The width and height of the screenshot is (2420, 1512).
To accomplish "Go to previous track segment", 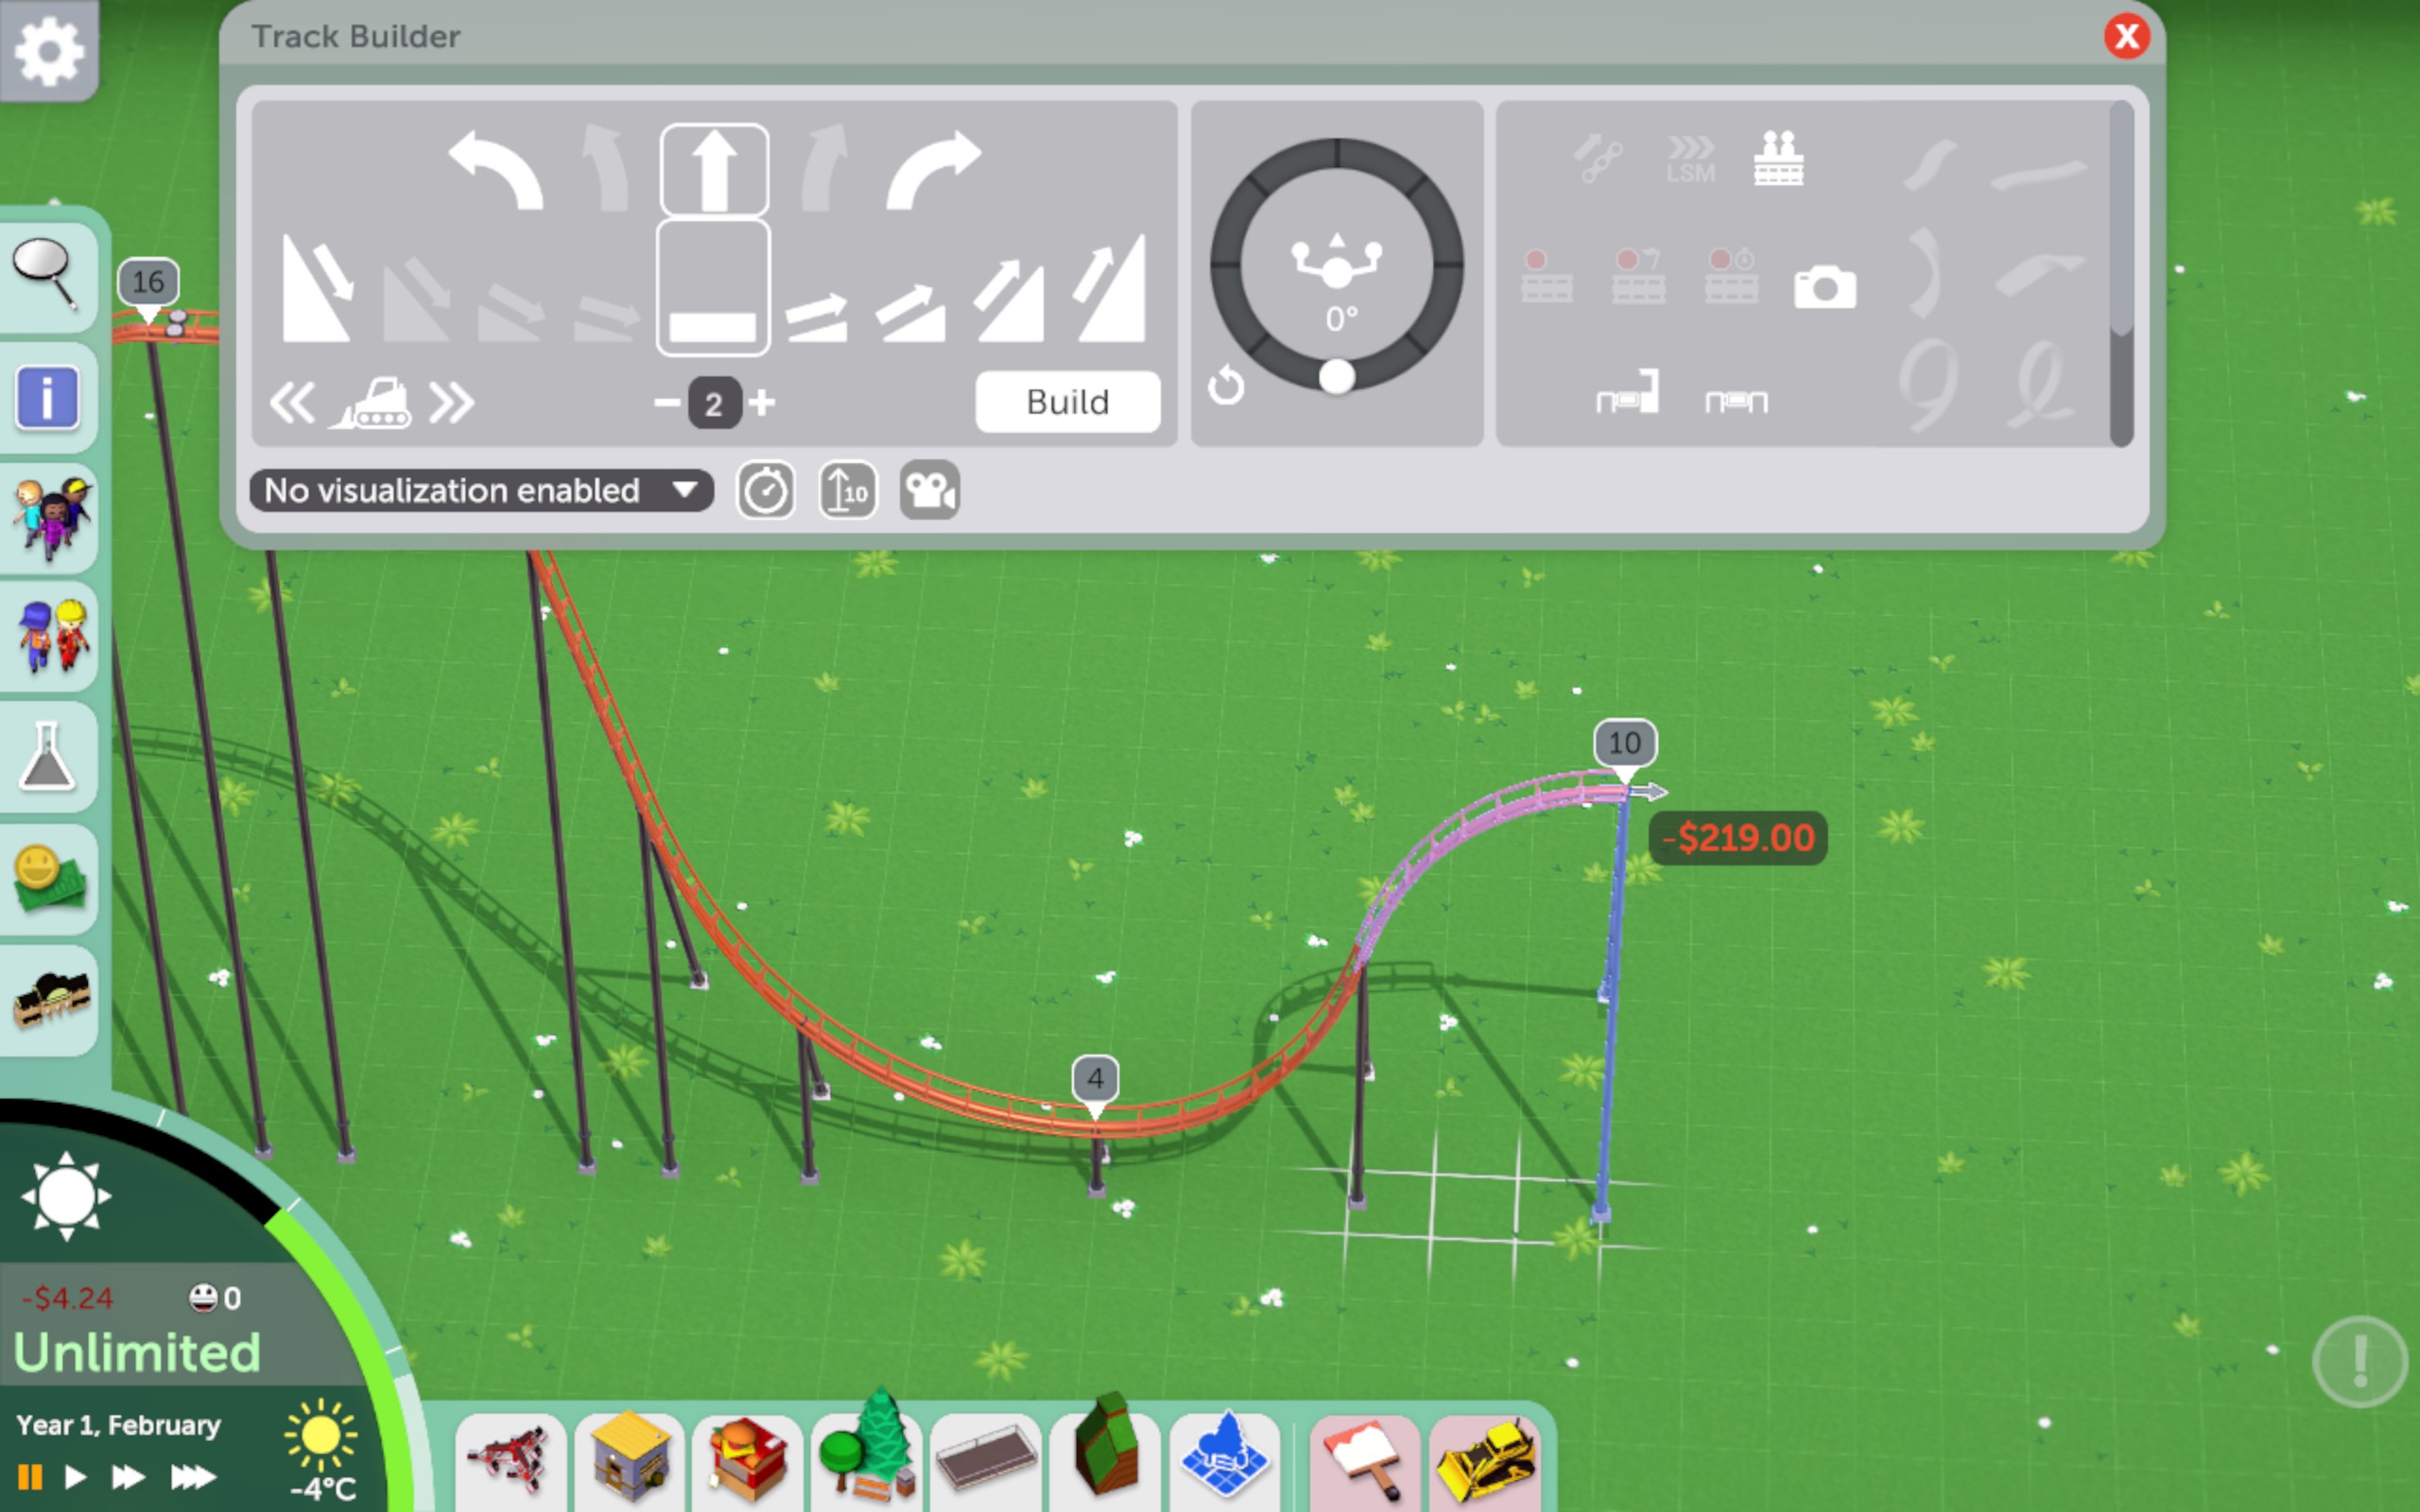I will tap(293, 403).
